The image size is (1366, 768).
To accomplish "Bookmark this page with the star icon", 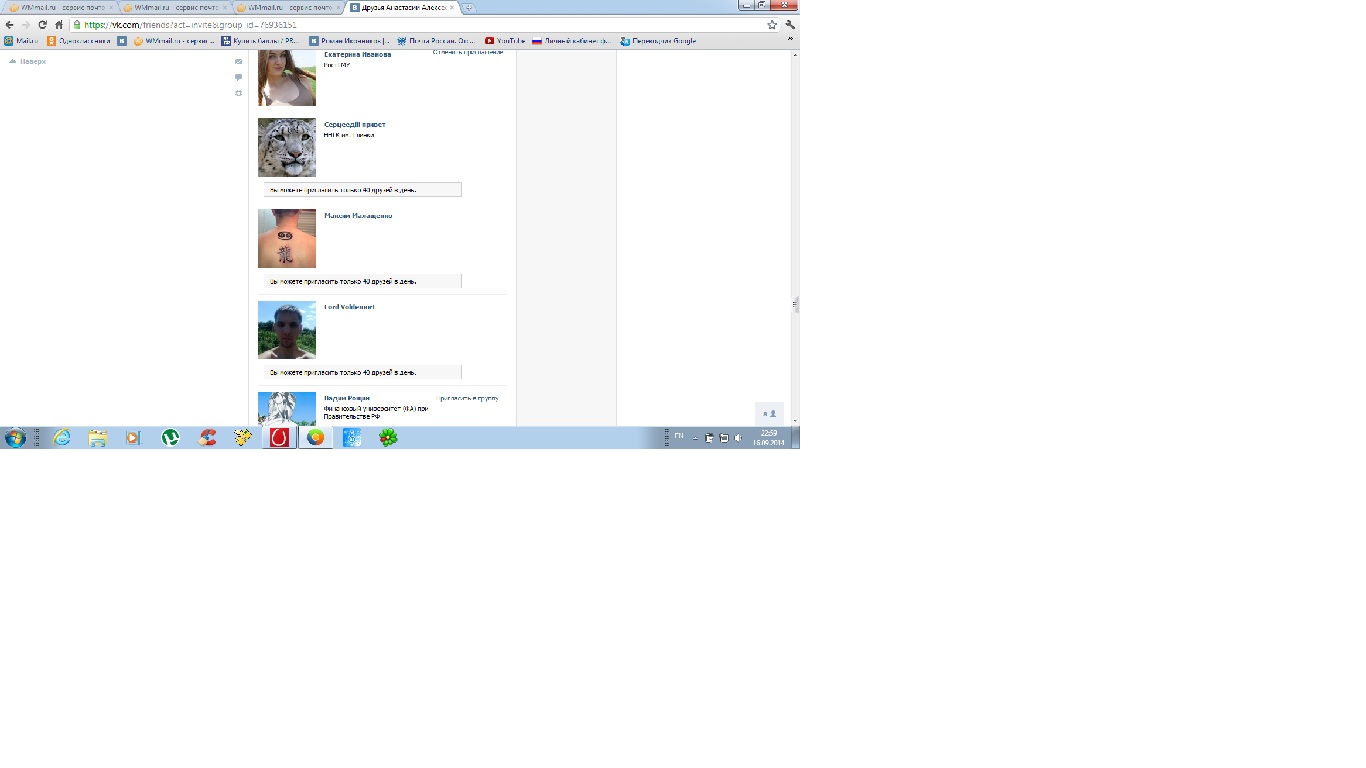I will (772, 25).
